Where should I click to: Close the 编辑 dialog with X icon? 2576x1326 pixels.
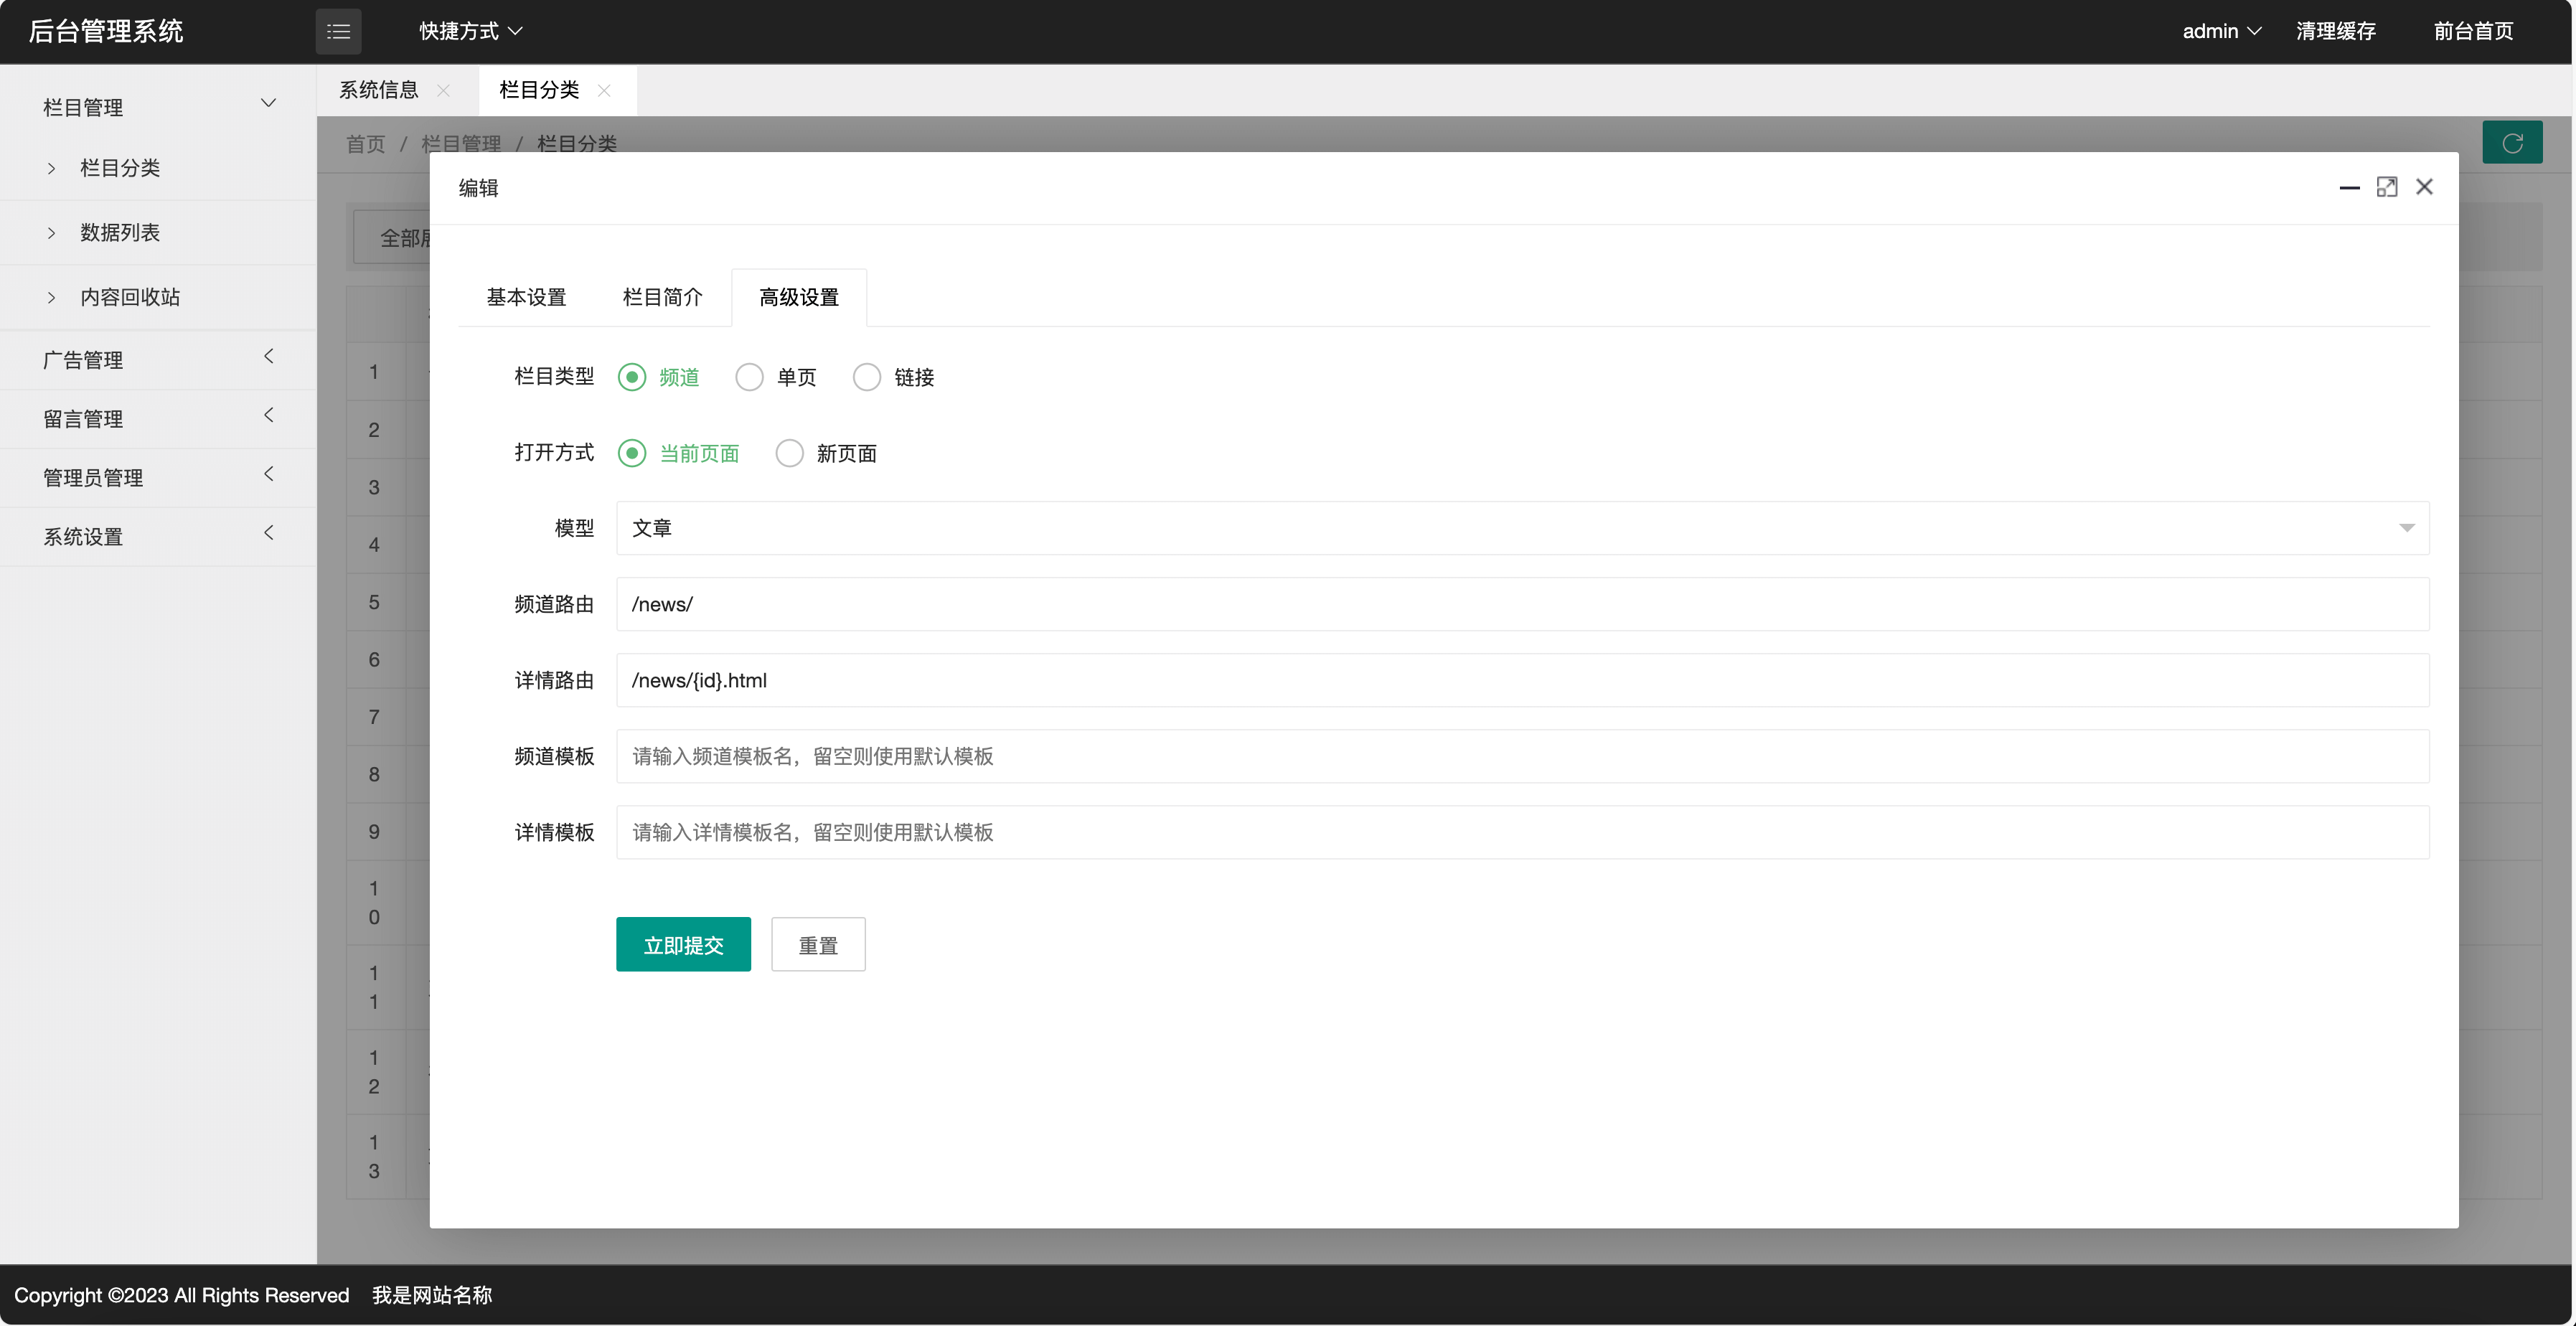tap(2424, 187)
